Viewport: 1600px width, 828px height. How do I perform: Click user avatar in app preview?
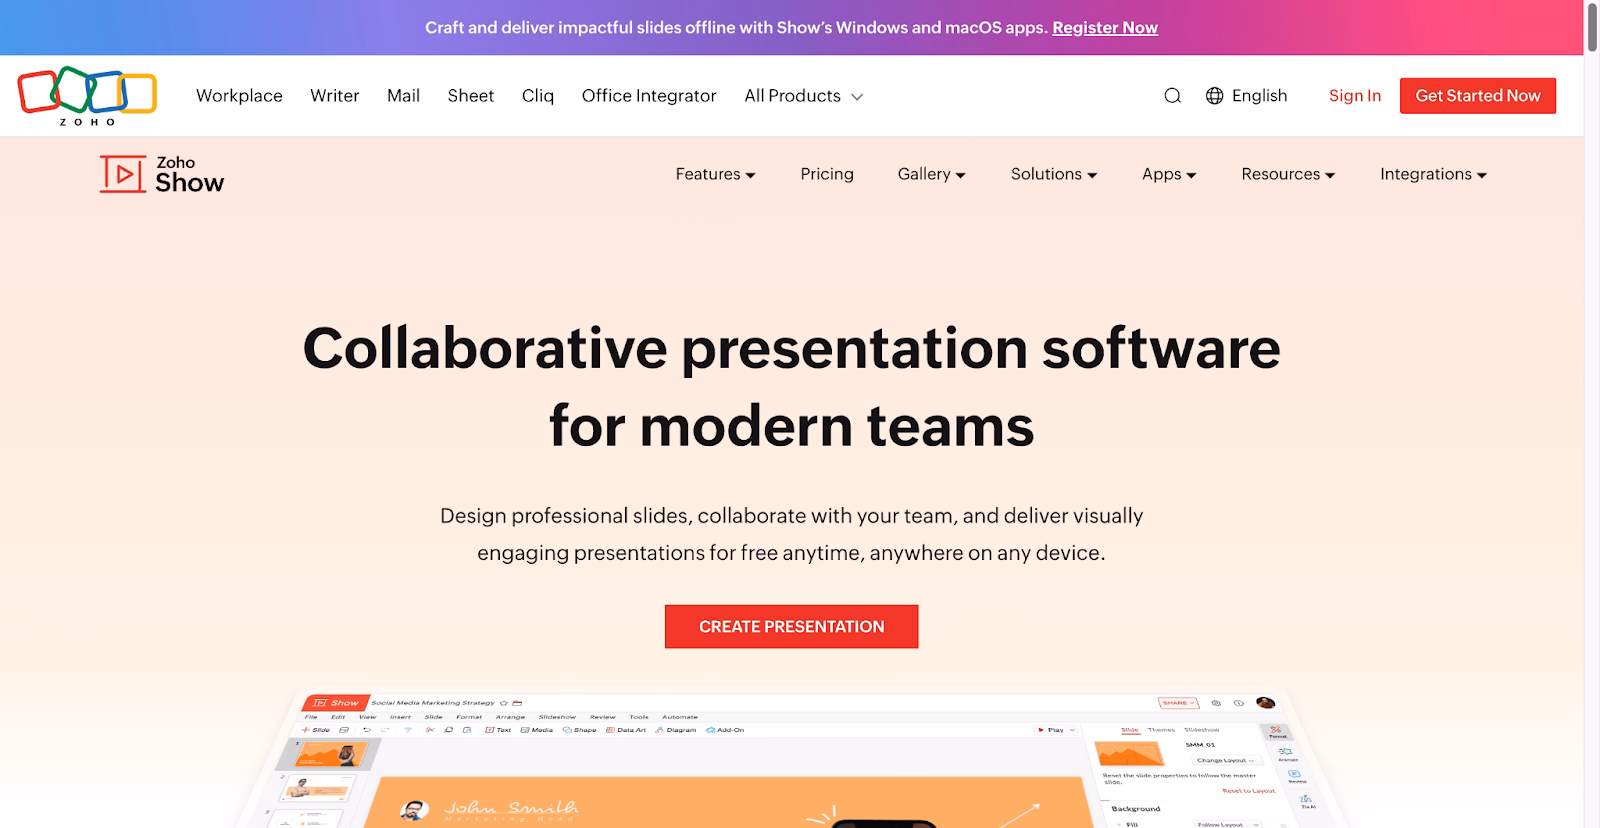1265,703
